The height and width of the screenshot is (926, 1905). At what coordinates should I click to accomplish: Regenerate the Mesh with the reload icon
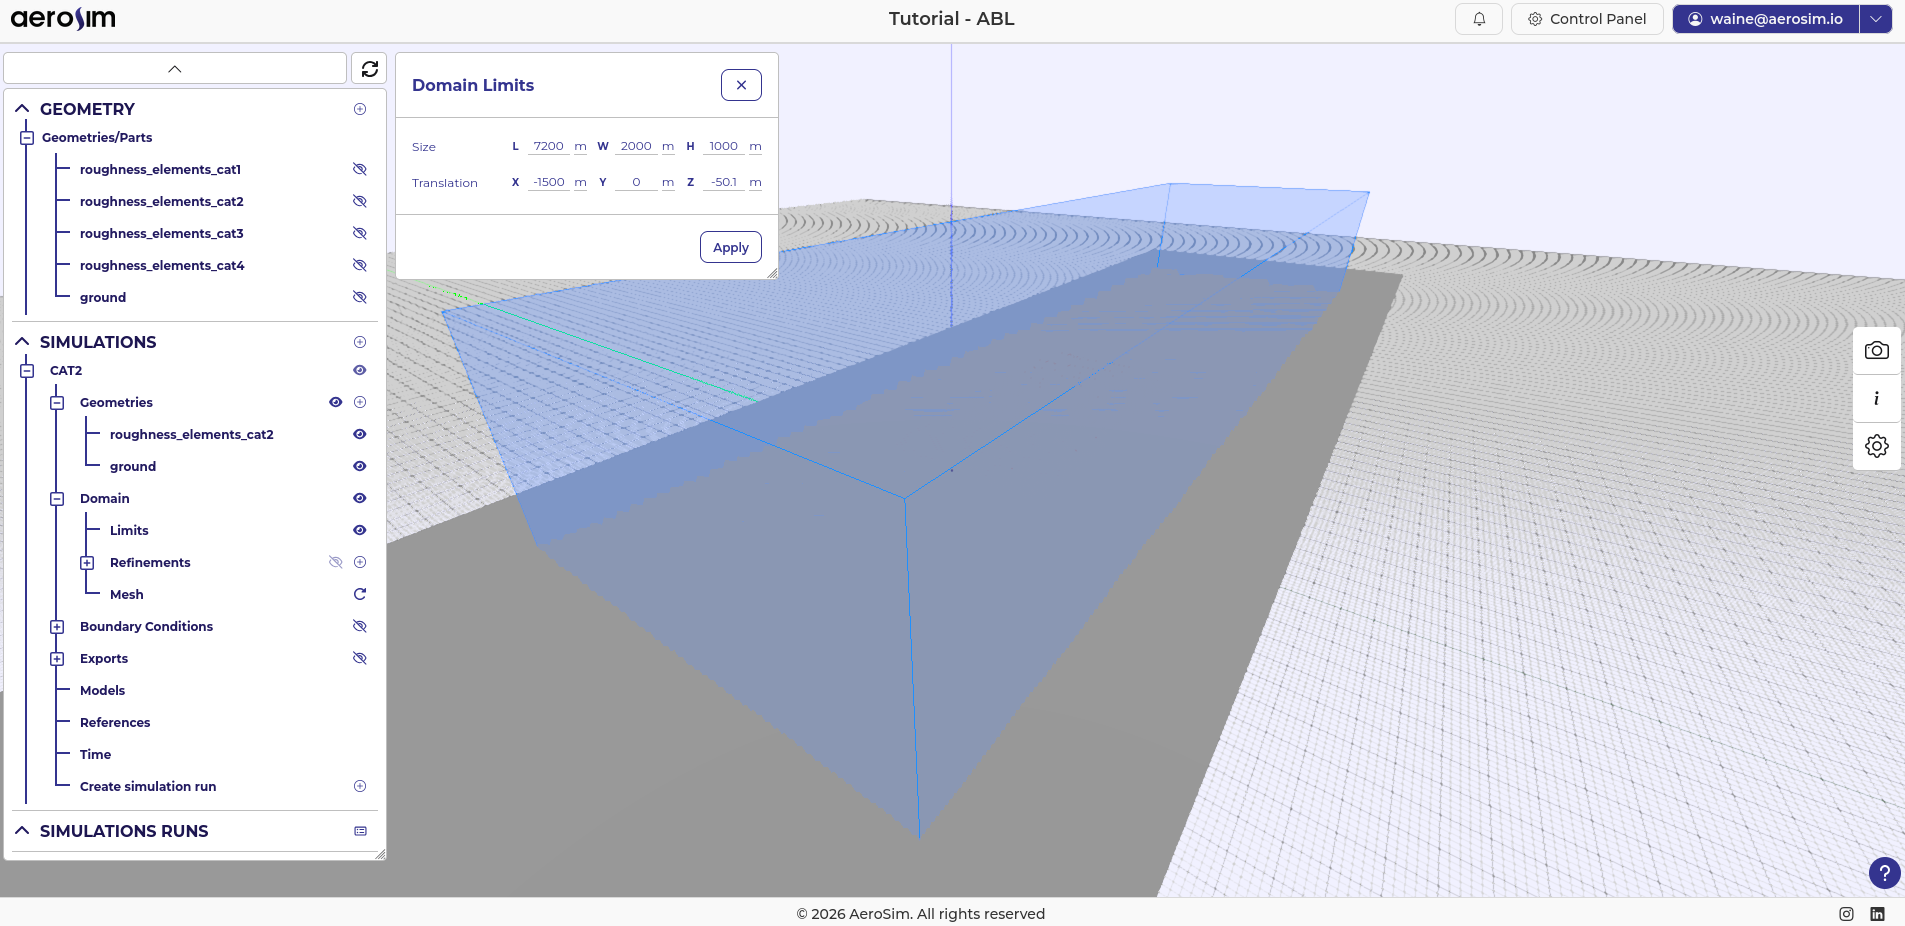pos(360,594)
